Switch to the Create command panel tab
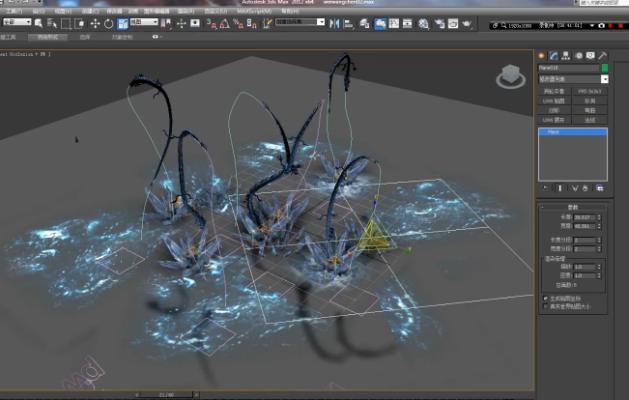The width and height of the screenshot is (629, 400). point(542,56)
